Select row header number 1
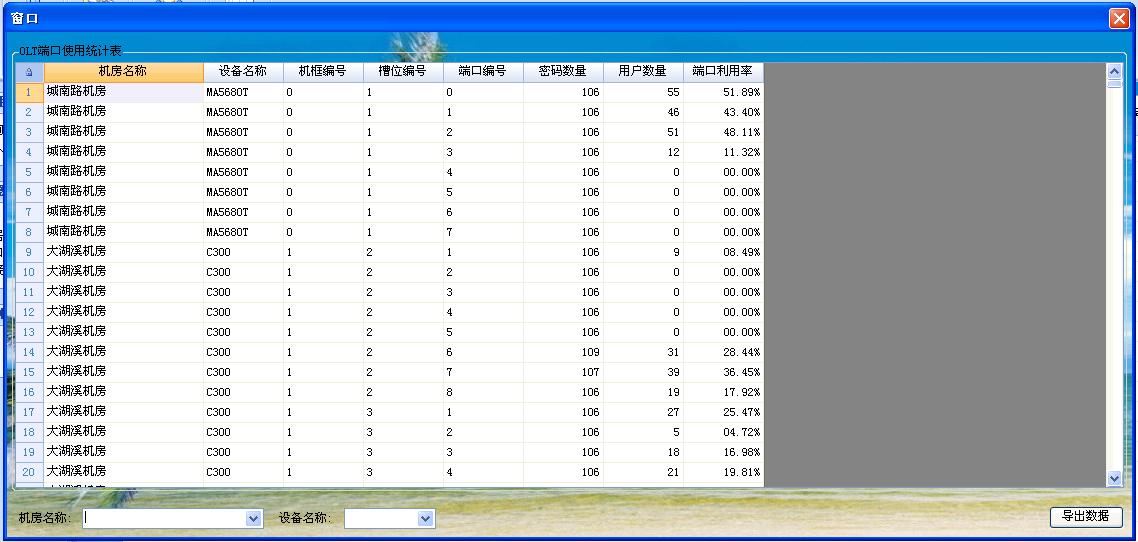This screenshot has height=542, width=1138. point(29,92)
